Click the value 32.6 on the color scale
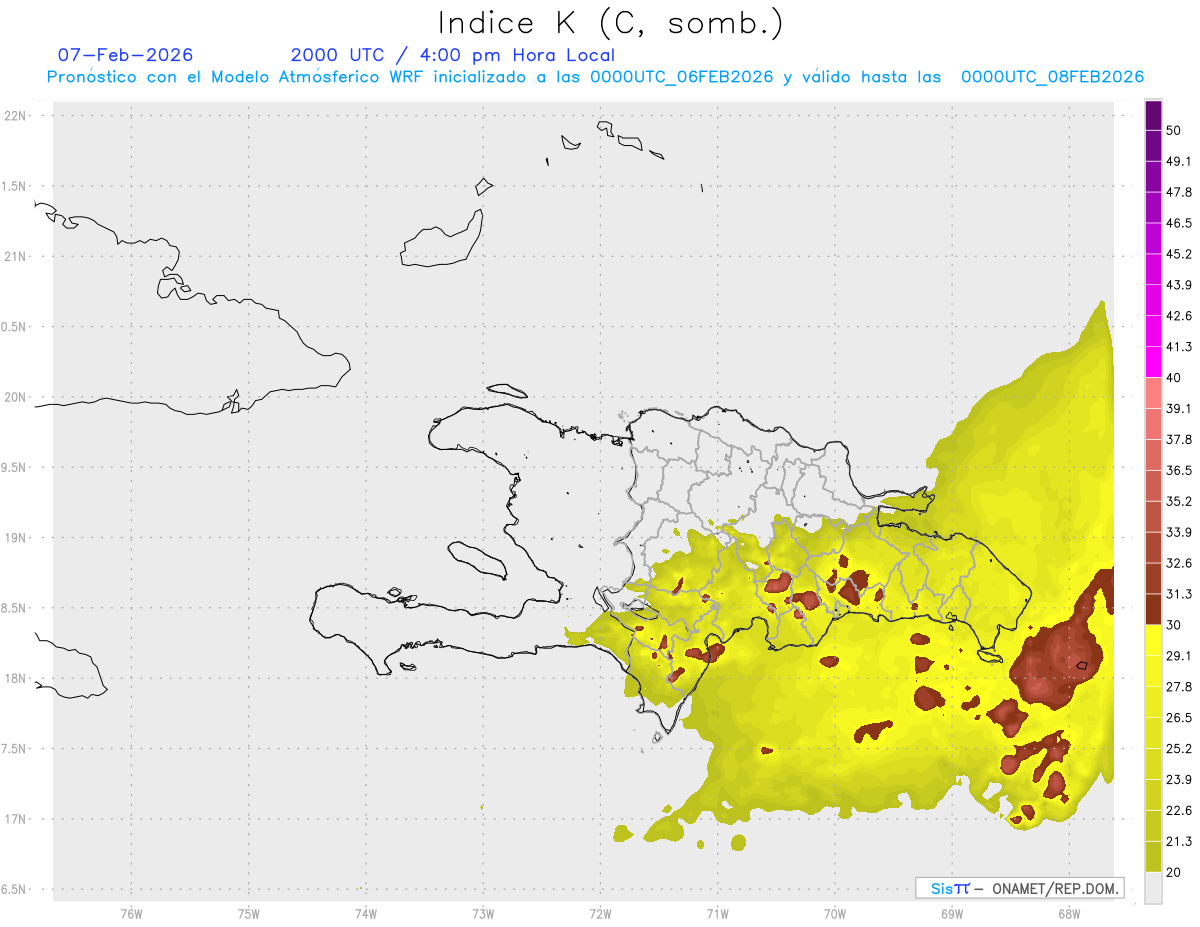 pos(1179,563)
